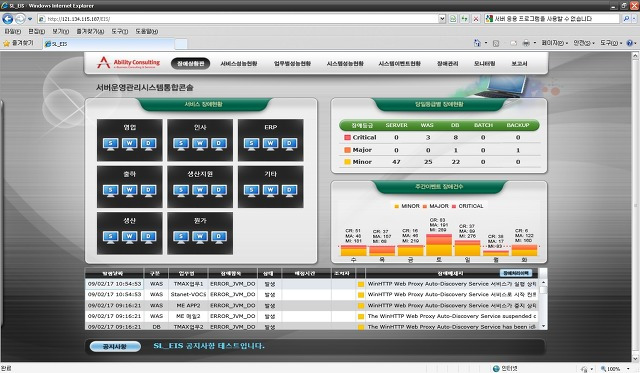Click the D database icon in the 생산 tile

(148, 238)
